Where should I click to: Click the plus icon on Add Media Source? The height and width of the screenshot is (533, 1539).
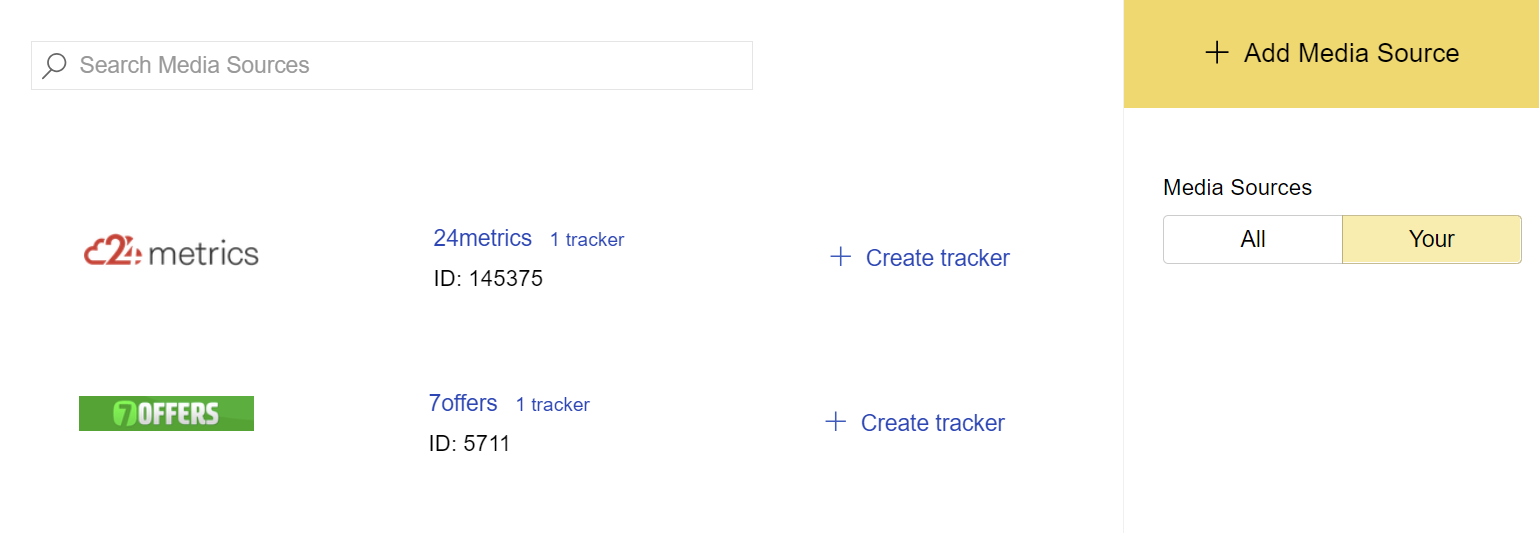click(x=1216, y=53)
